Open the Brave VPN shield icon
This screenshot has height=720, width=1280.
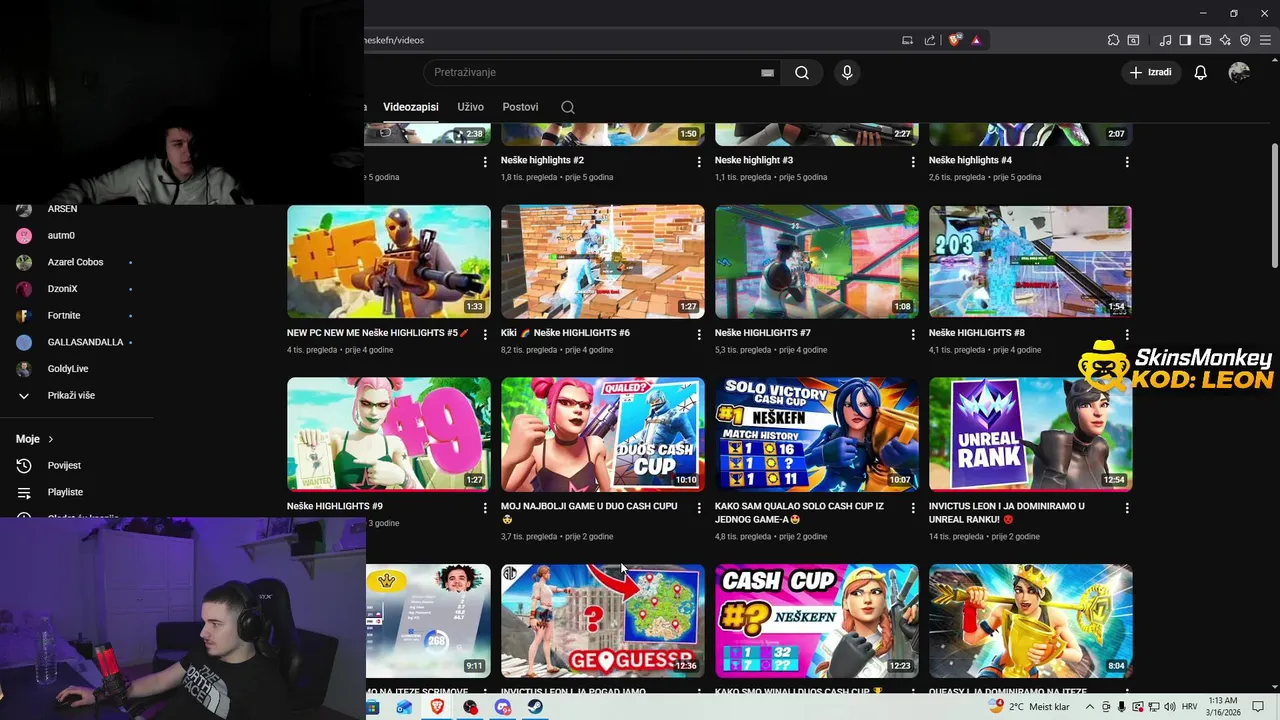(1245, 40)
